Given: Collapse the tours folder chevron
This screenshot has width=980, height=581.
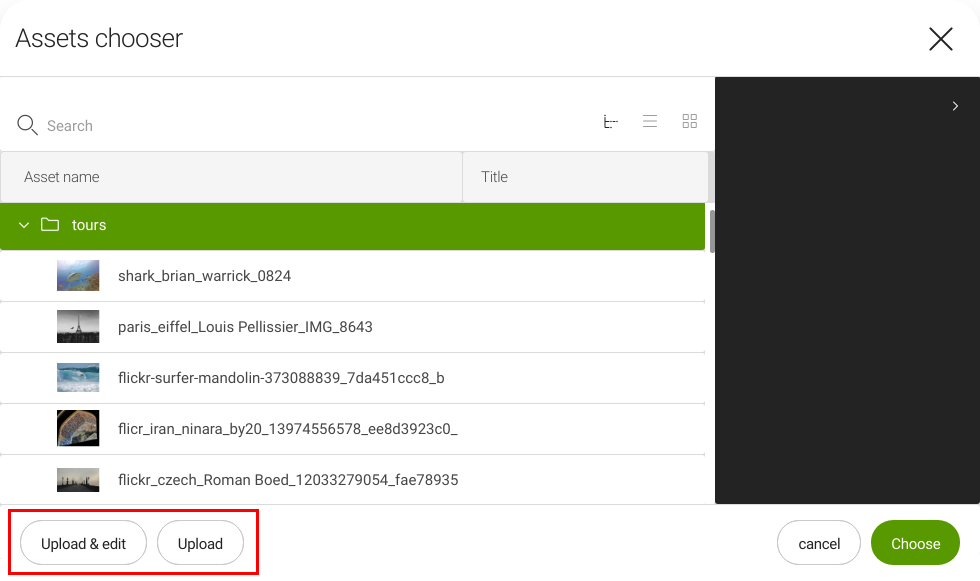Looking at the screenshot, I should coord(24,225).
